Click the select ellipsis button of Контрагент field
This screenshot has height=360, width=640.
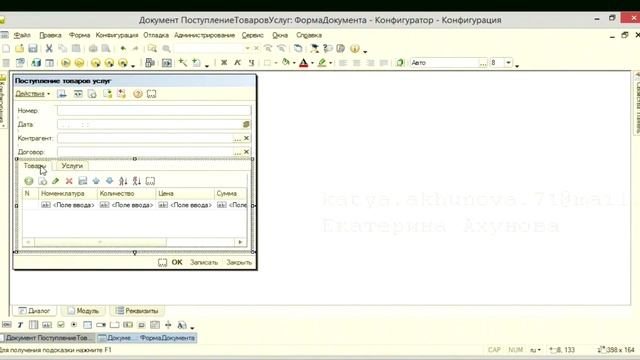pyautogui.click(x=237, y=138)
